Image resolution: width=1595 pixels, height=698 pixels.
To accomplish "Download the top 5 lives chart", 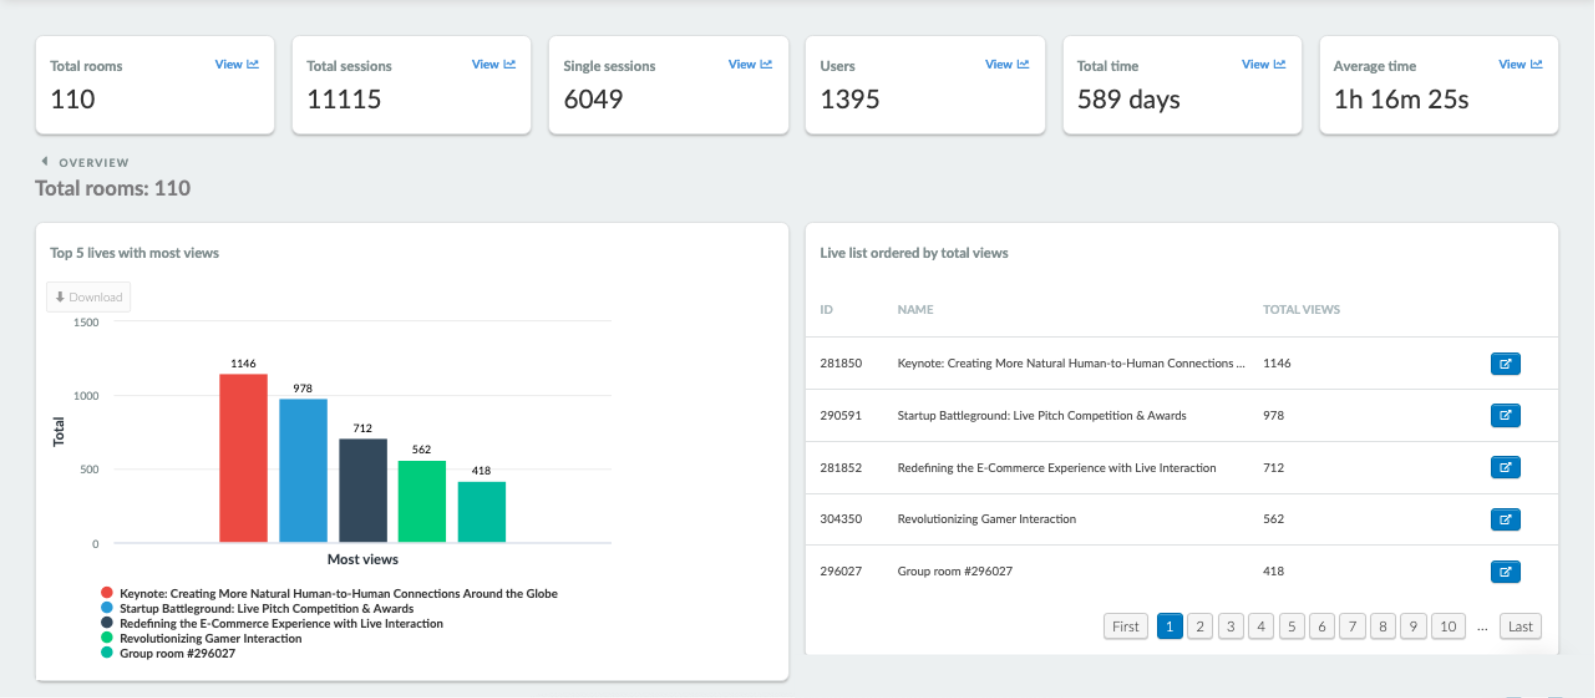I will tap(88, 297).
